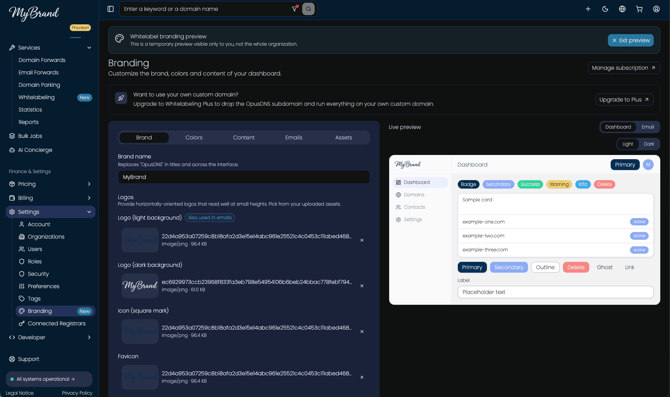Click the Brand name input field
Viewport: 670px width, 397px height.
[244, 177]
